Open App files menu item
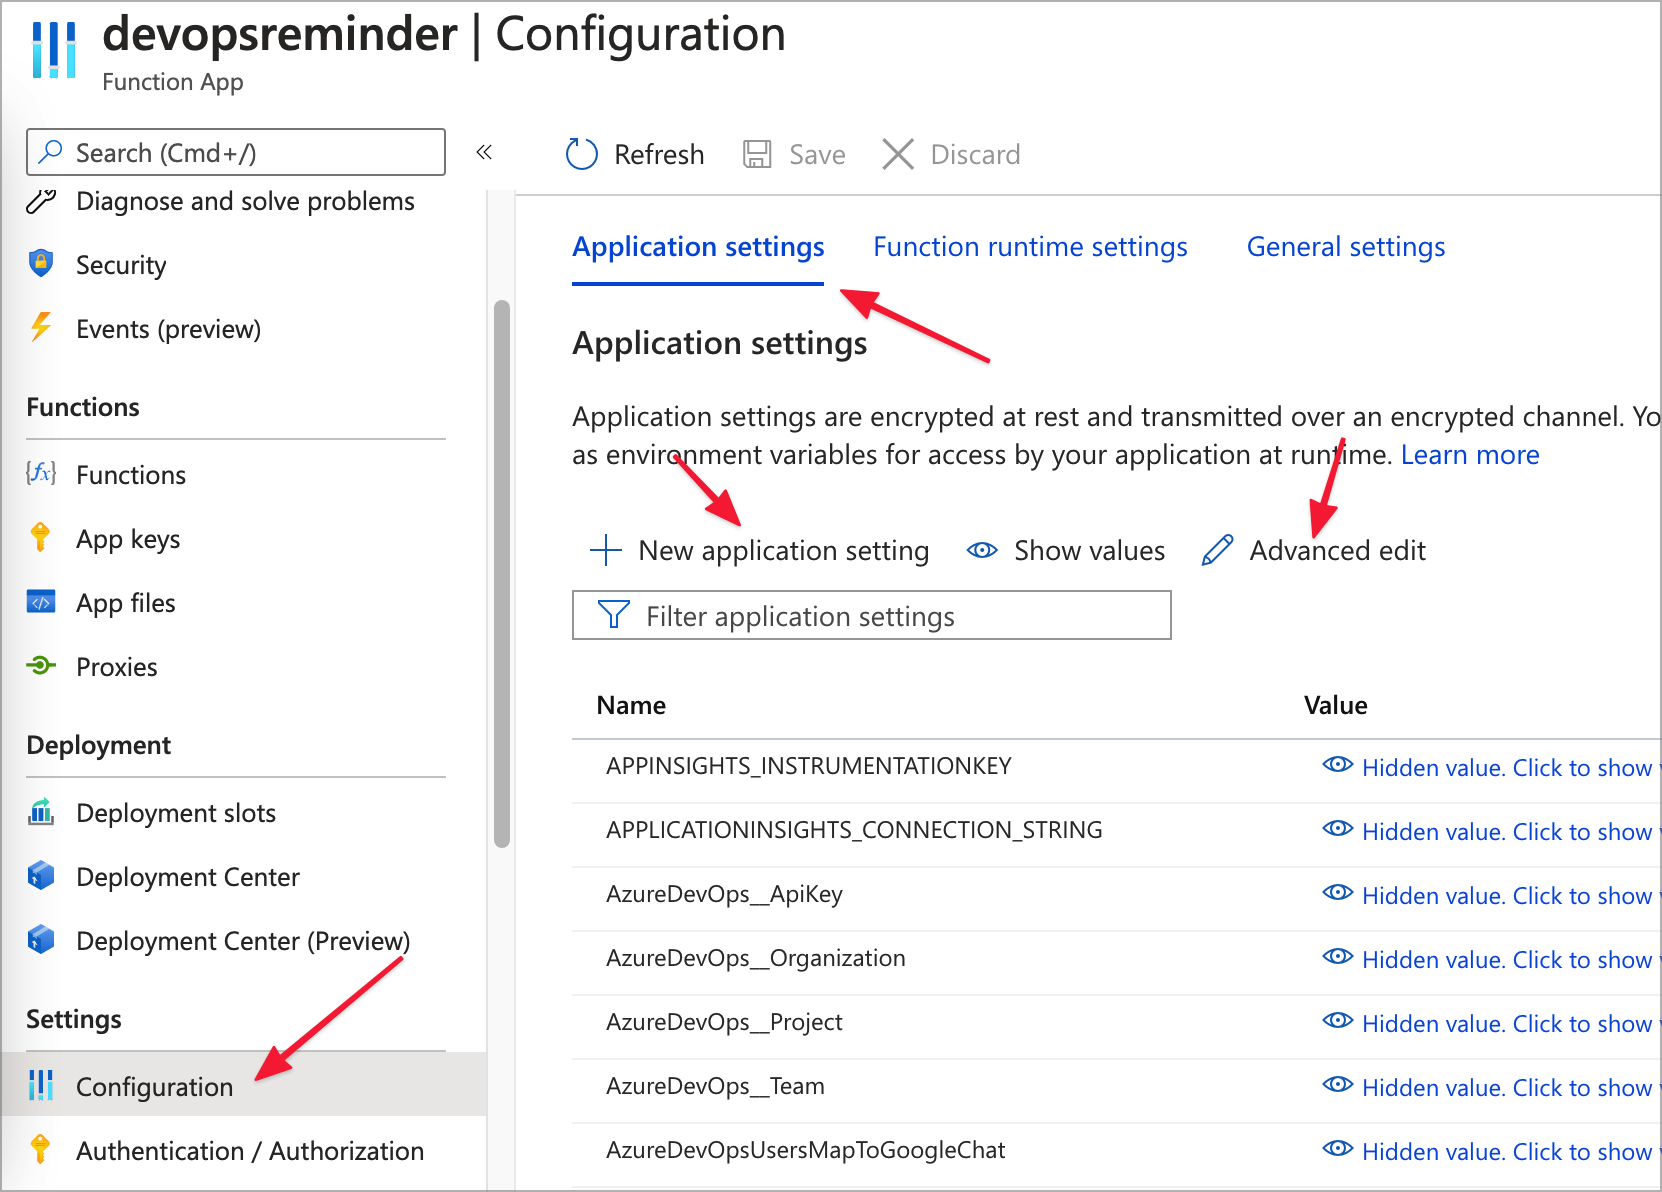The image size is (1662, 1192). coord(125,603)
